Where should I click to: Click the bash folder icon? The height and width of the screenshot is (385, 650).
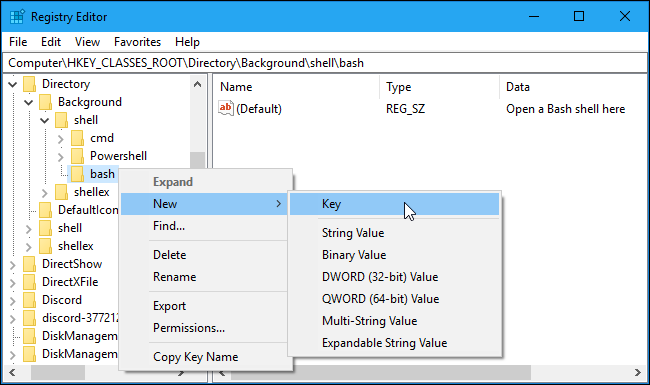pyautogui.click(x=77, y=174)
